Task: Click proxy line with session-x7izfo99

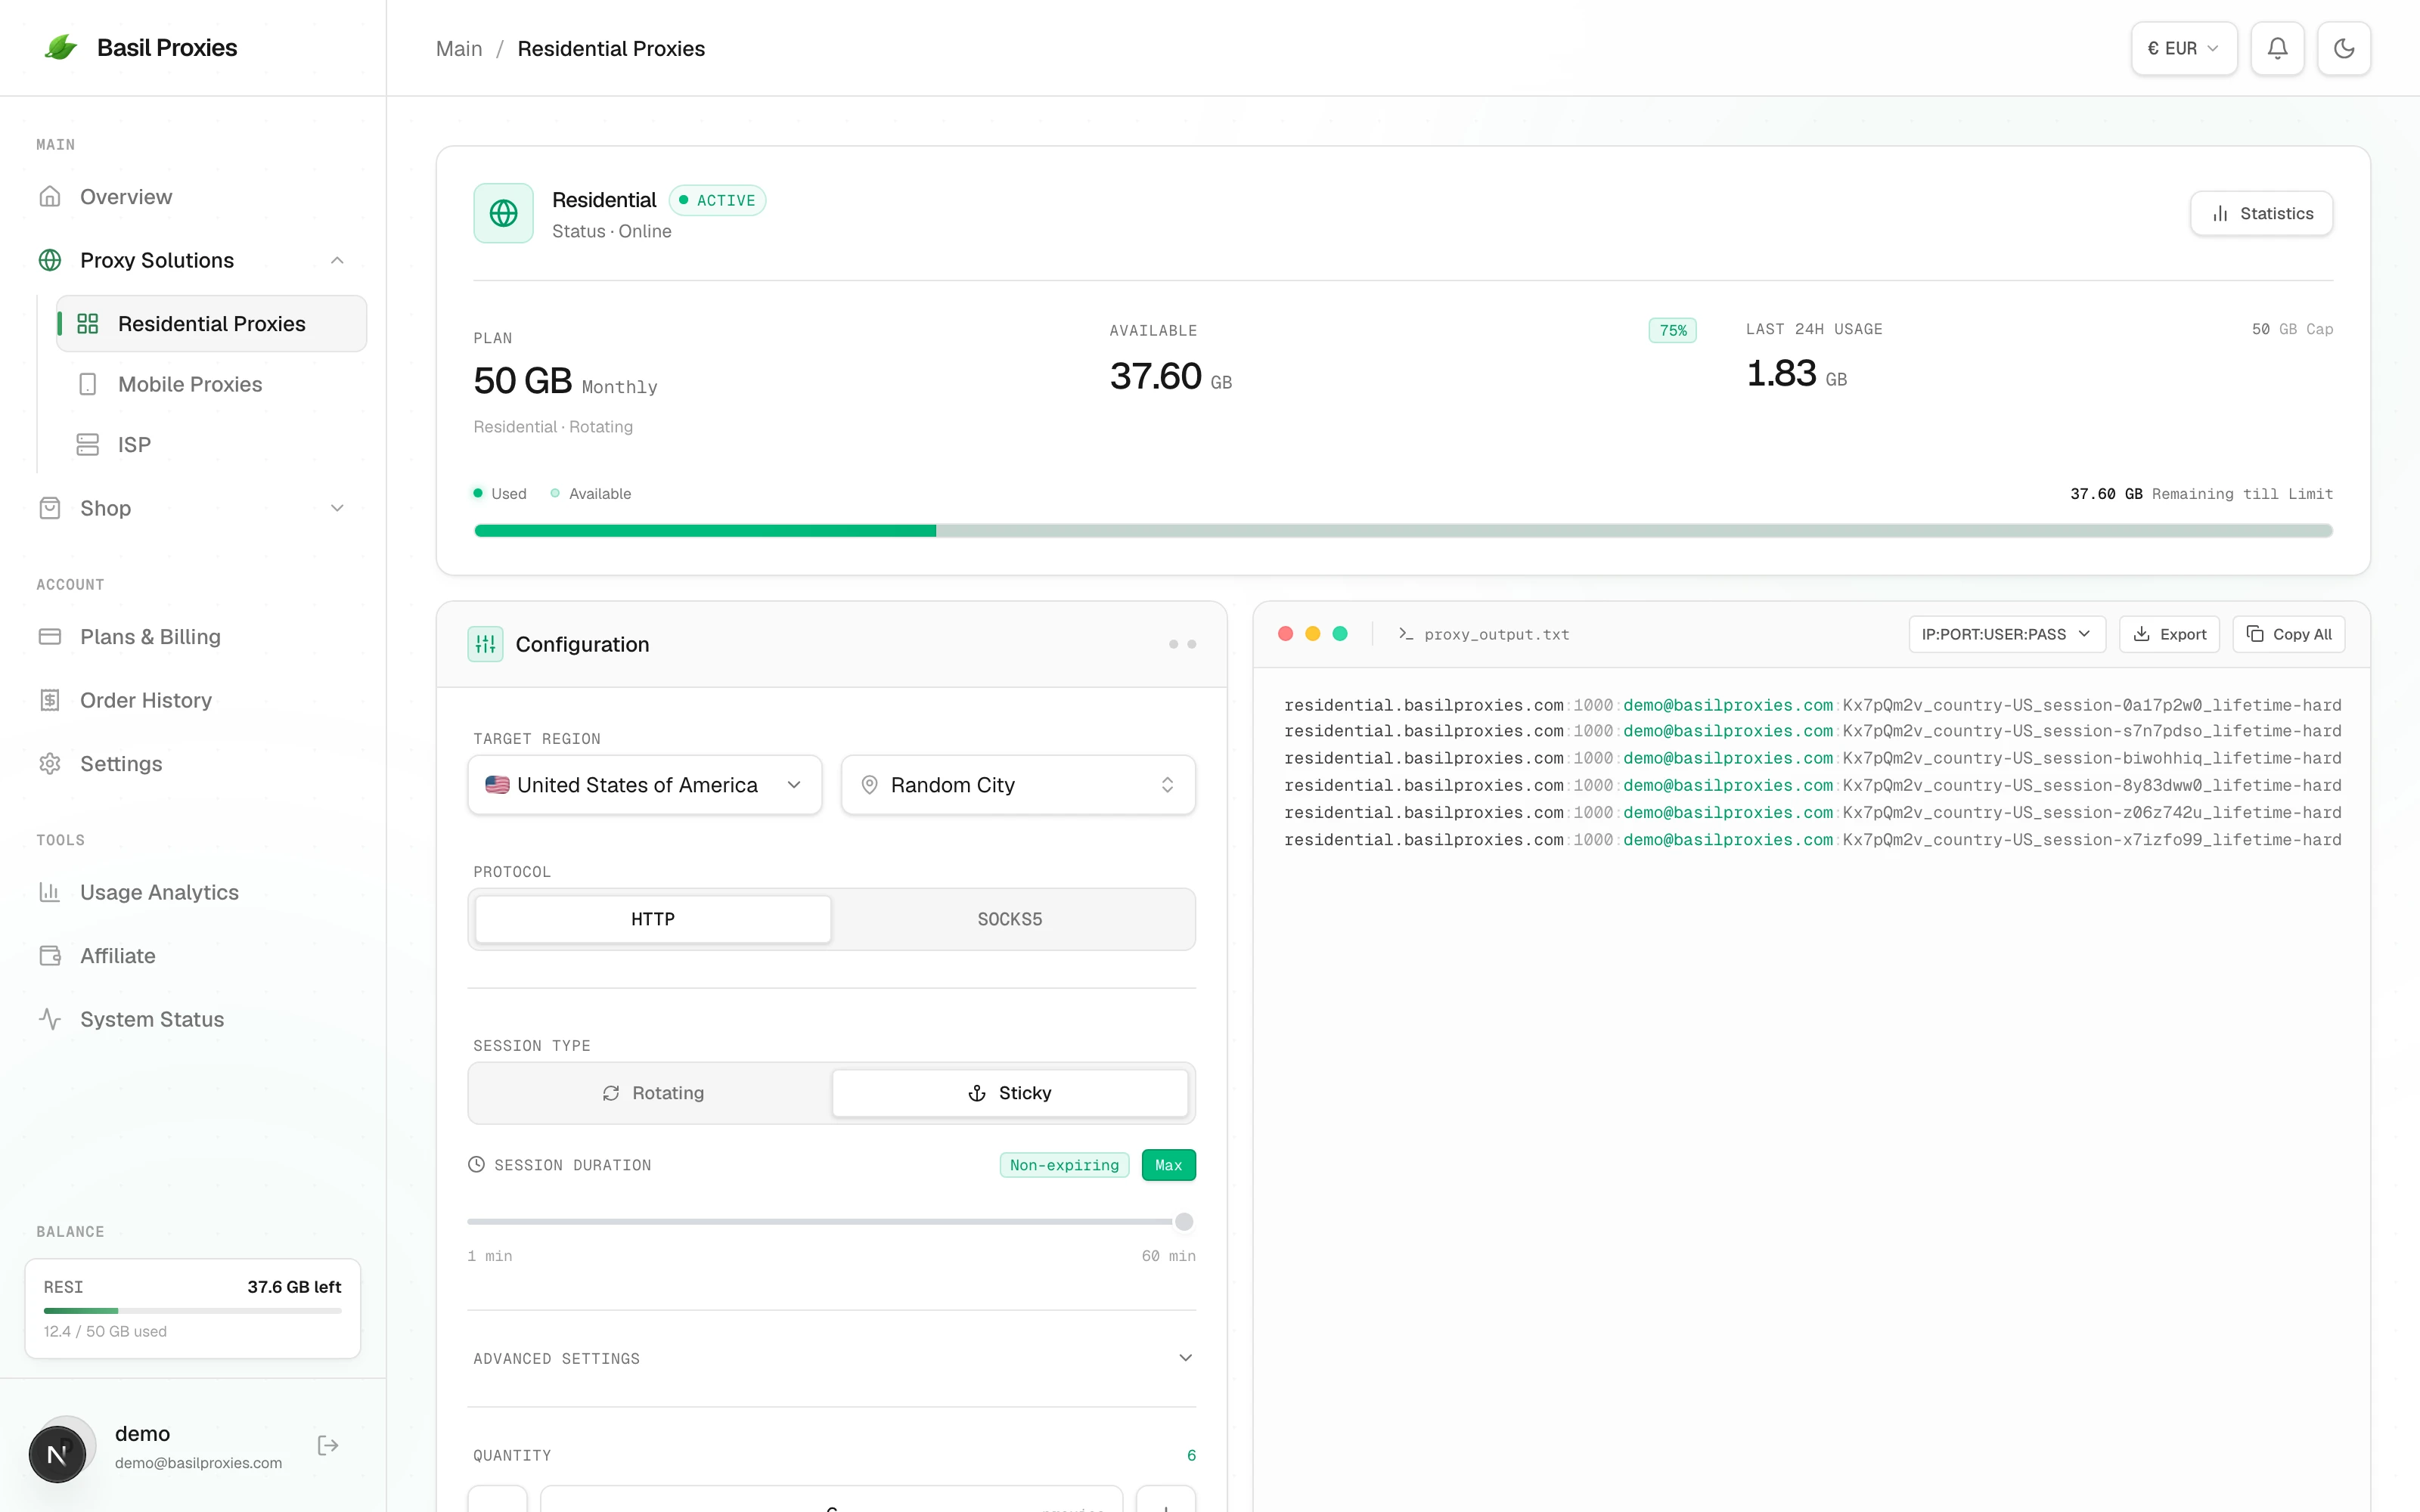Action: click(1812, 839)
